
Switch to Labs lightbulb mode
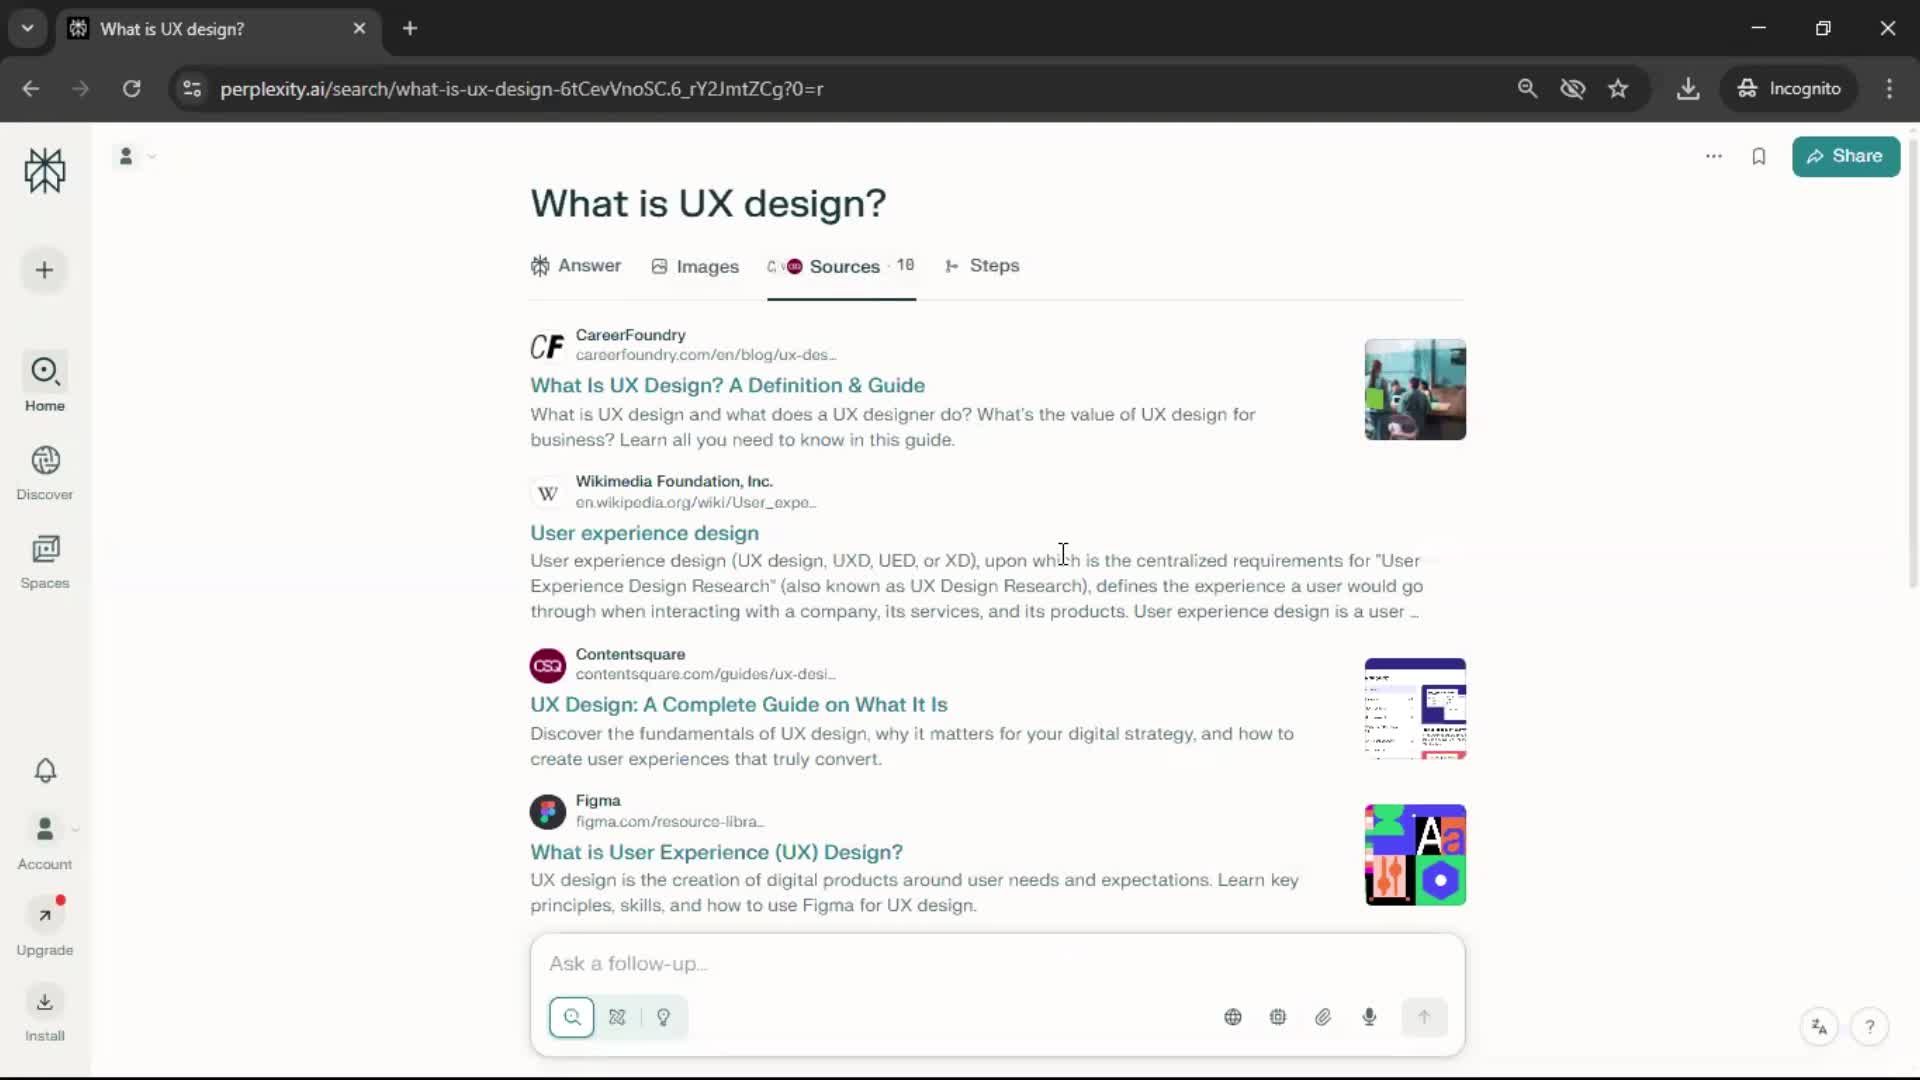663,1017
